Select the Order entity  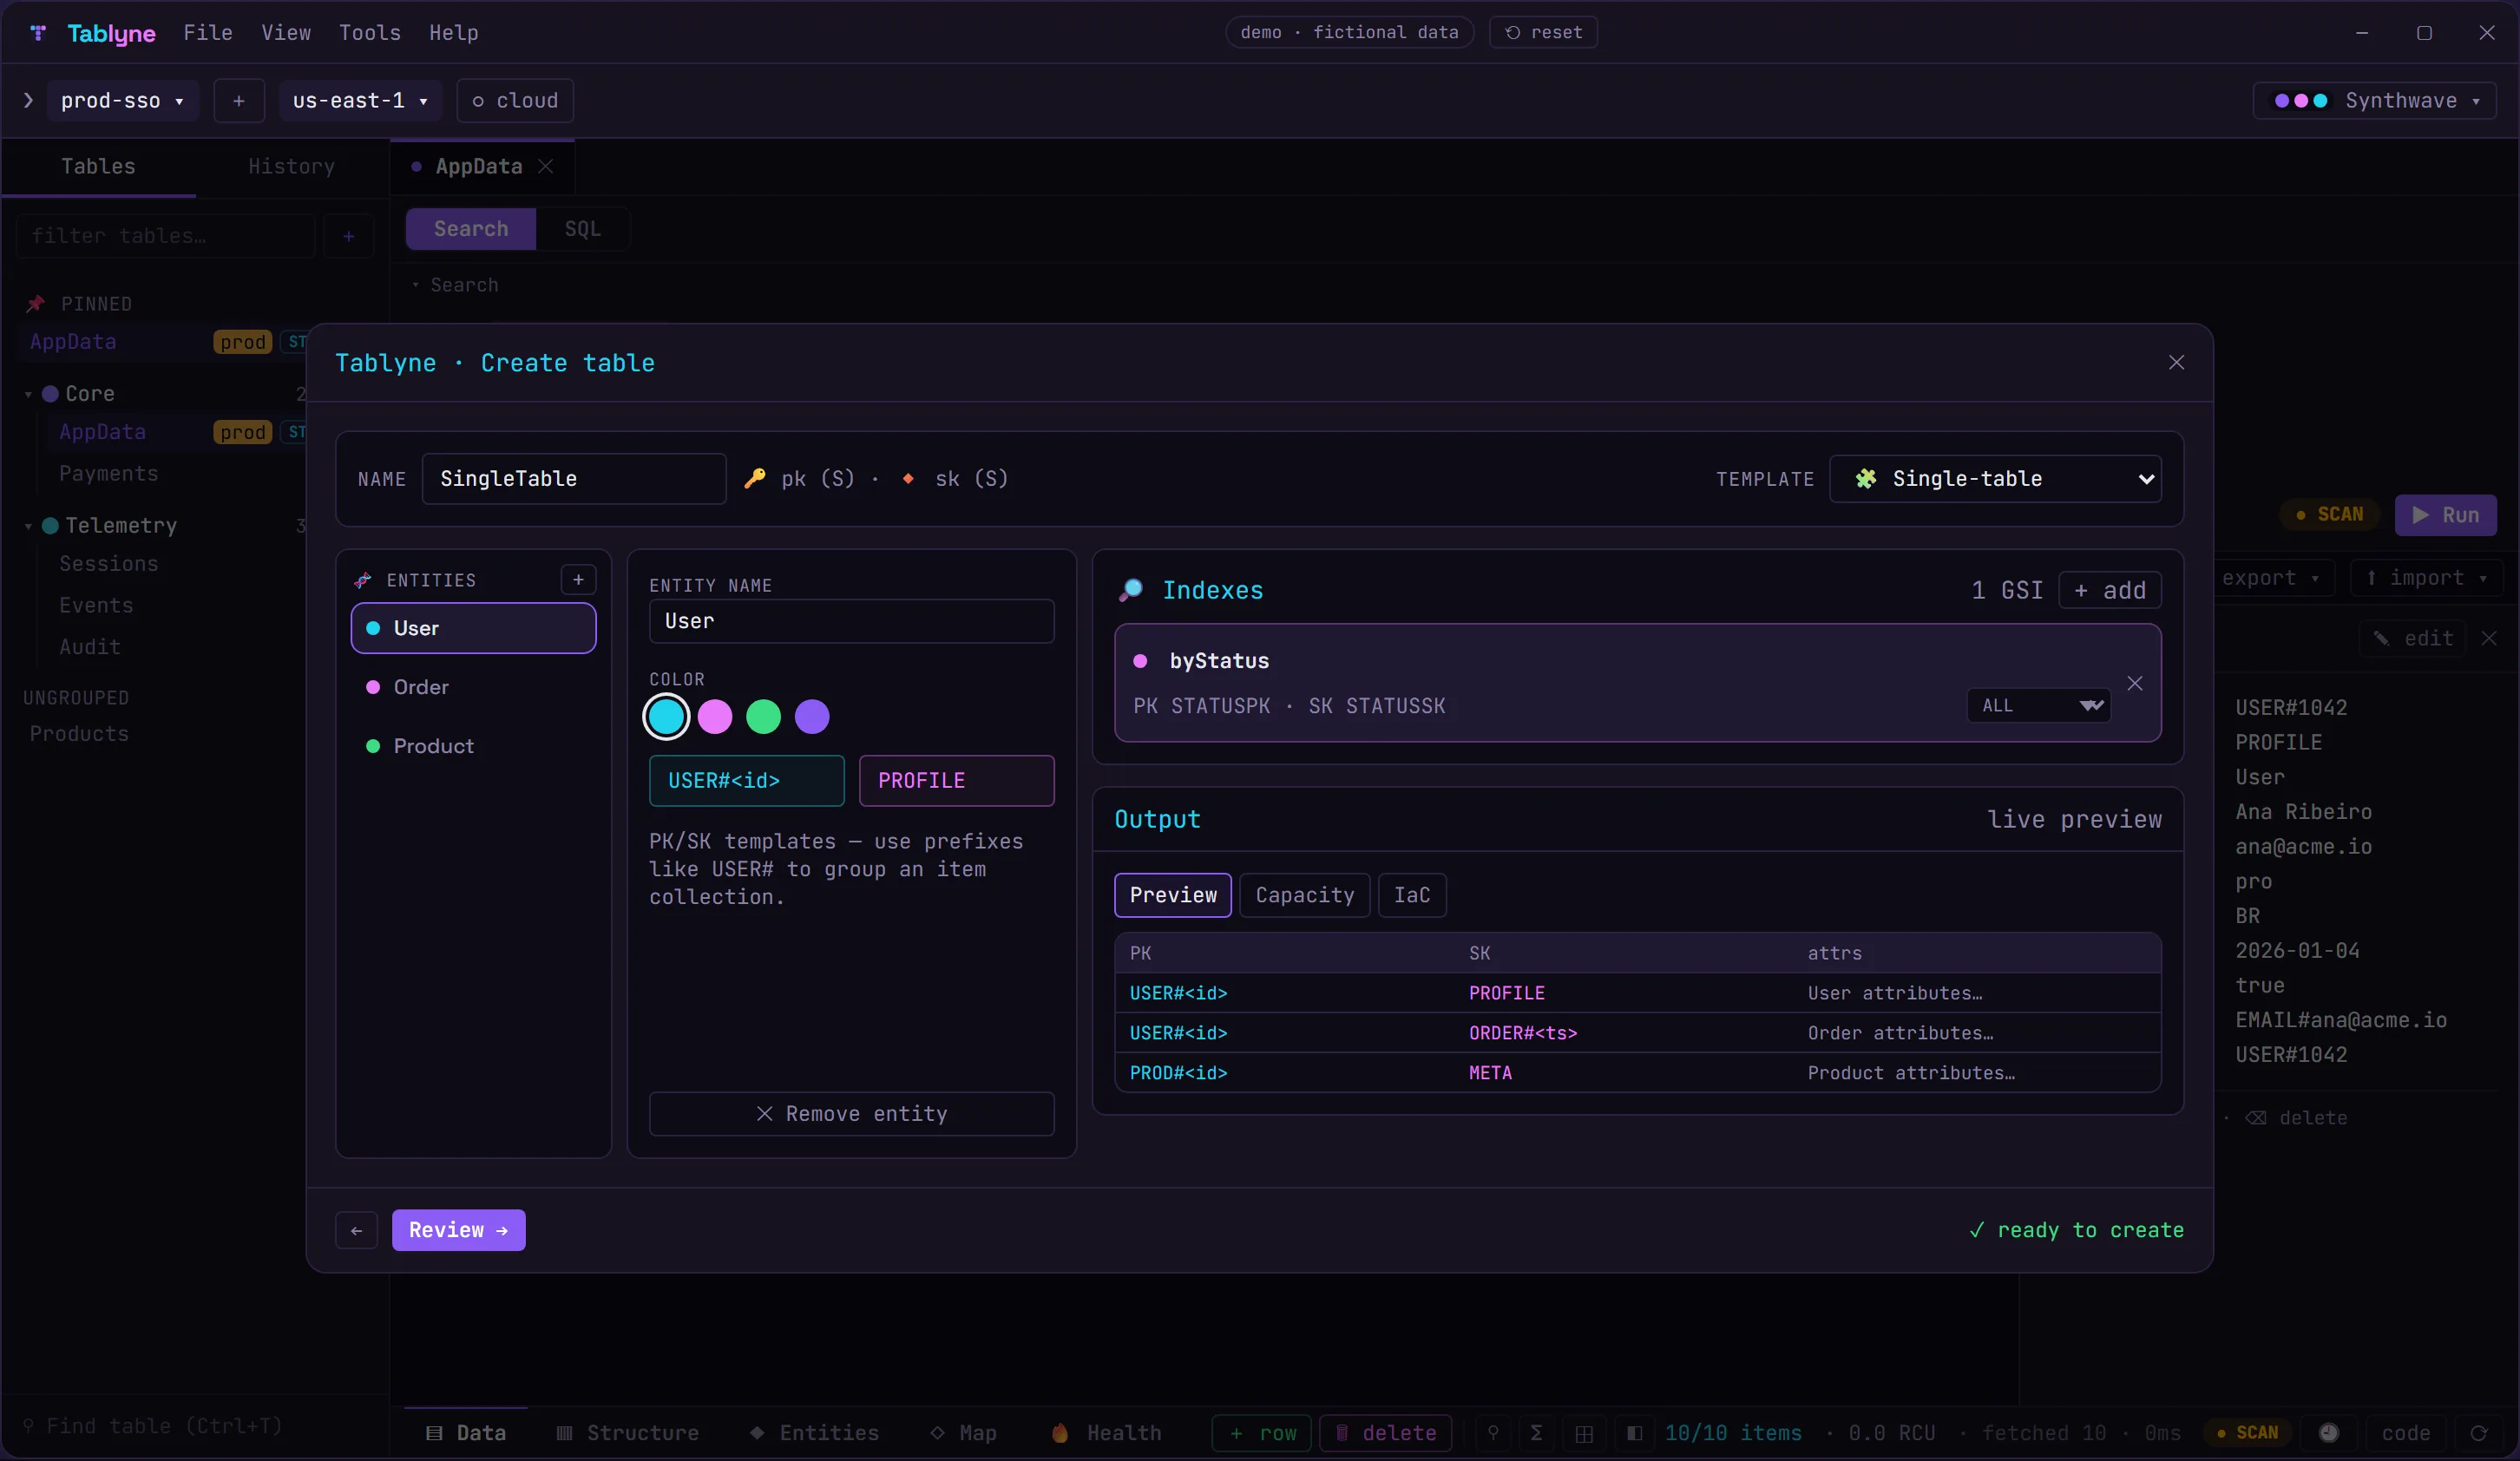click(x=473, y=687)
